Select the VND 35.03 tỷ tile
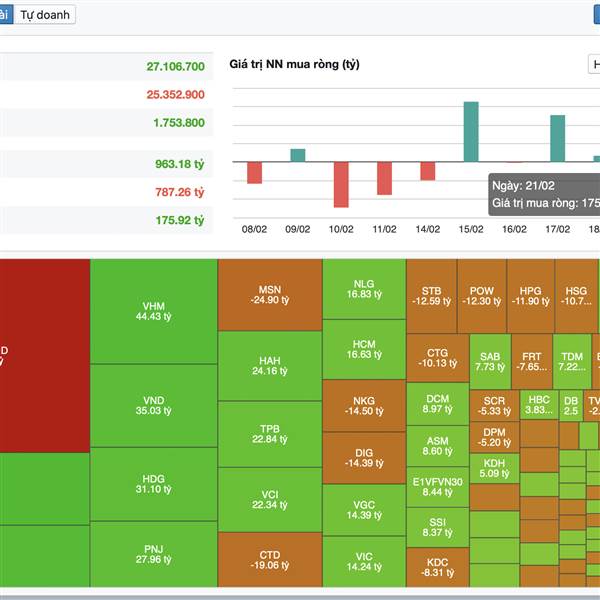Image resolution: width=600 pixels, height=600 pixels. pyautogui.click(x=153, y=405)
